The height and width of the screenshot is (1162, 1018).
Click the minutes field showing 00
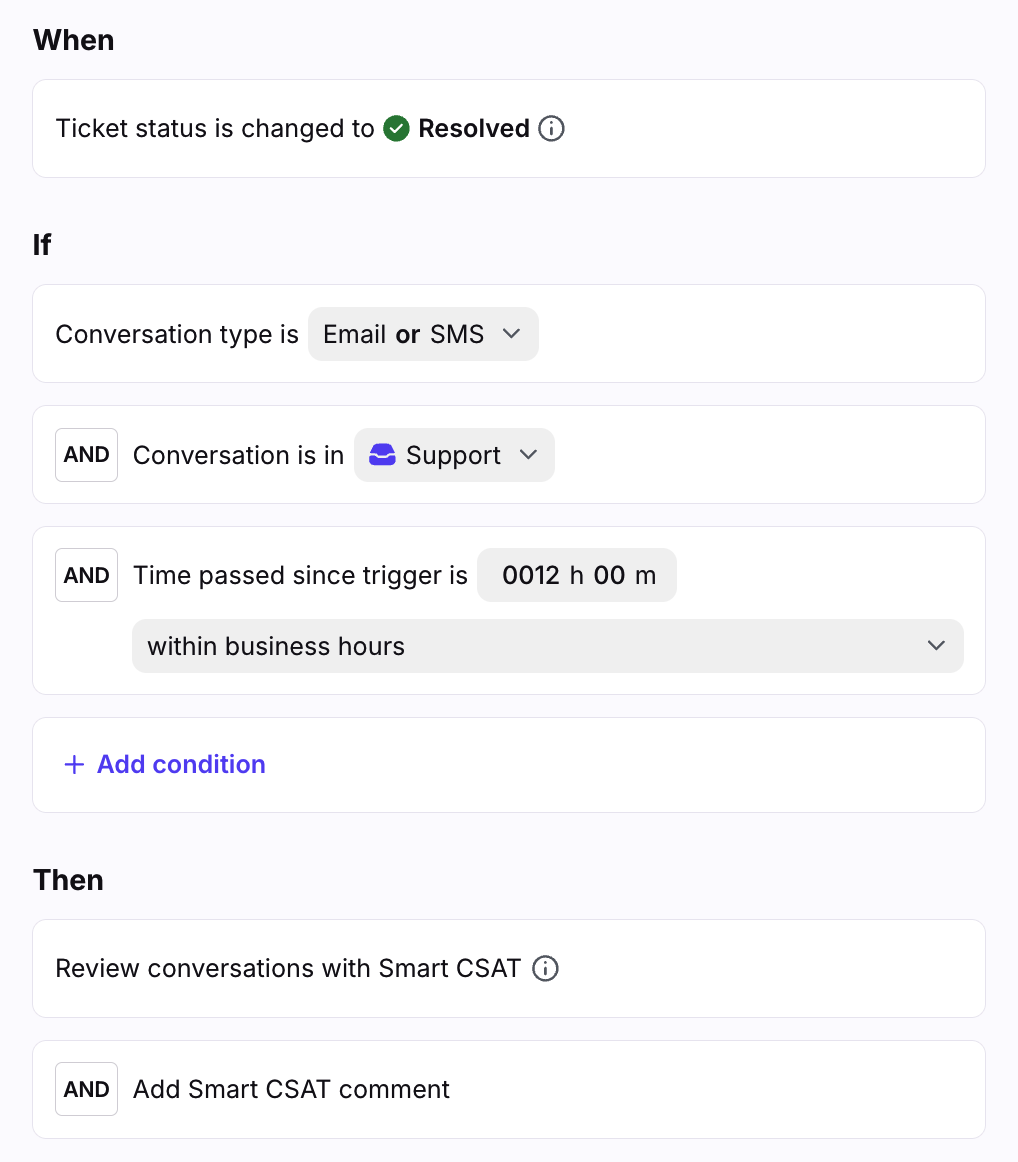coord(609,575)
